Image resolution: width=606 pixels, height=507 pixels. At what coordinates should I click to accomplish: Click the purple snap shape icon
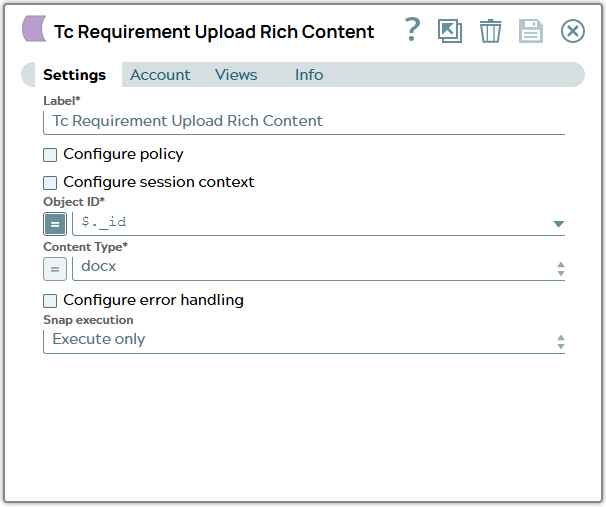click(34, 29)
